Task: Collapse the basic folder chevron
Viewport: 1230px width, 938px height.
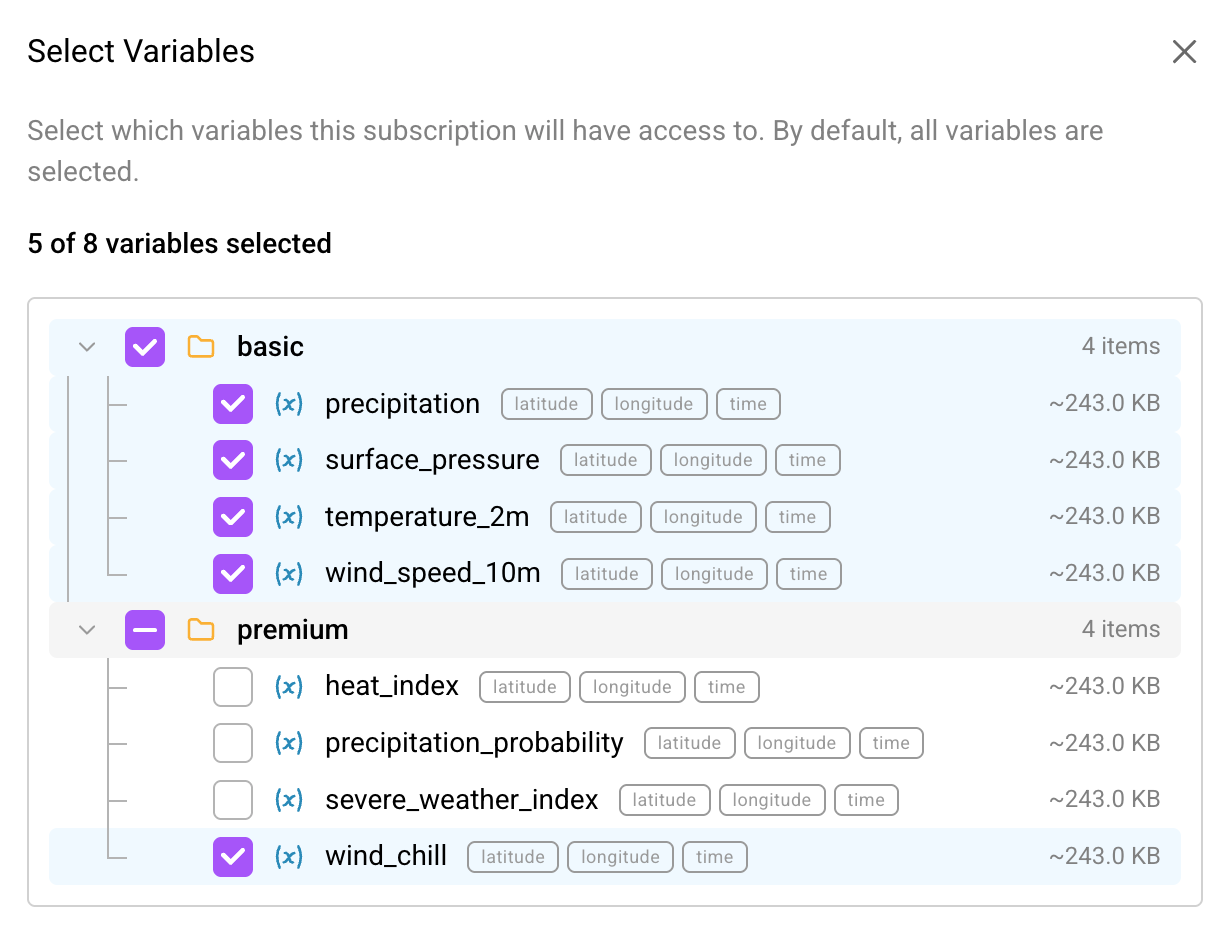Action: click(86, 346)
